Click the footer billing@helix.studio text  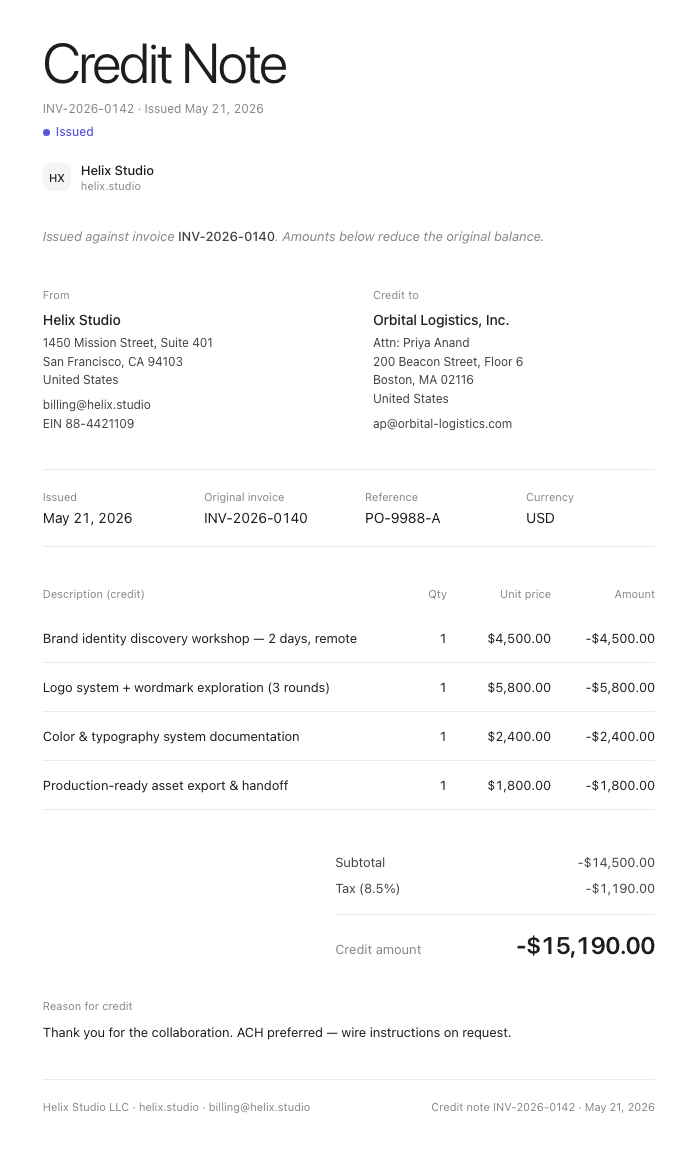[259, 1107]
